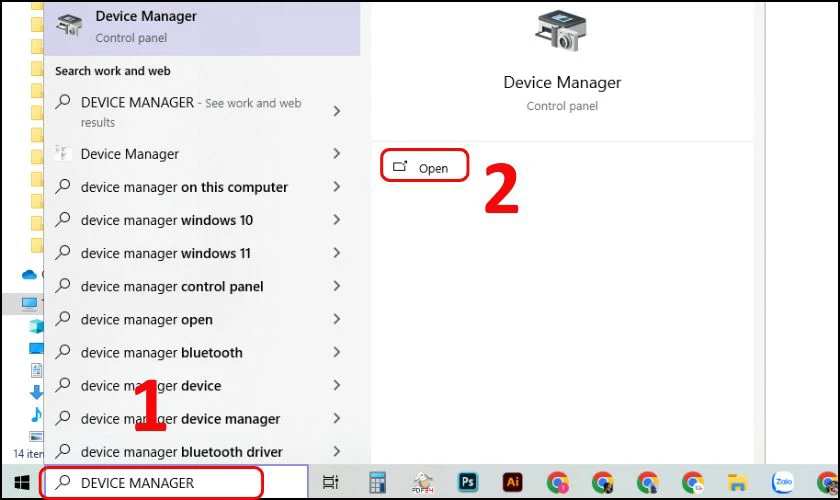840x500 pixels.
Task: Click the large Device Manager preview icon
Action: (561, 34)
